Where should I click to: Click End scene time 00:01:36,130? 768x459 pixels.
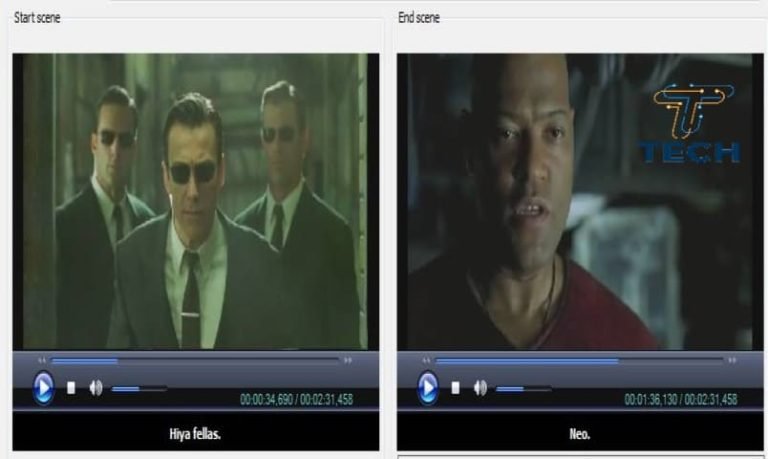click(x=651, y=400)
